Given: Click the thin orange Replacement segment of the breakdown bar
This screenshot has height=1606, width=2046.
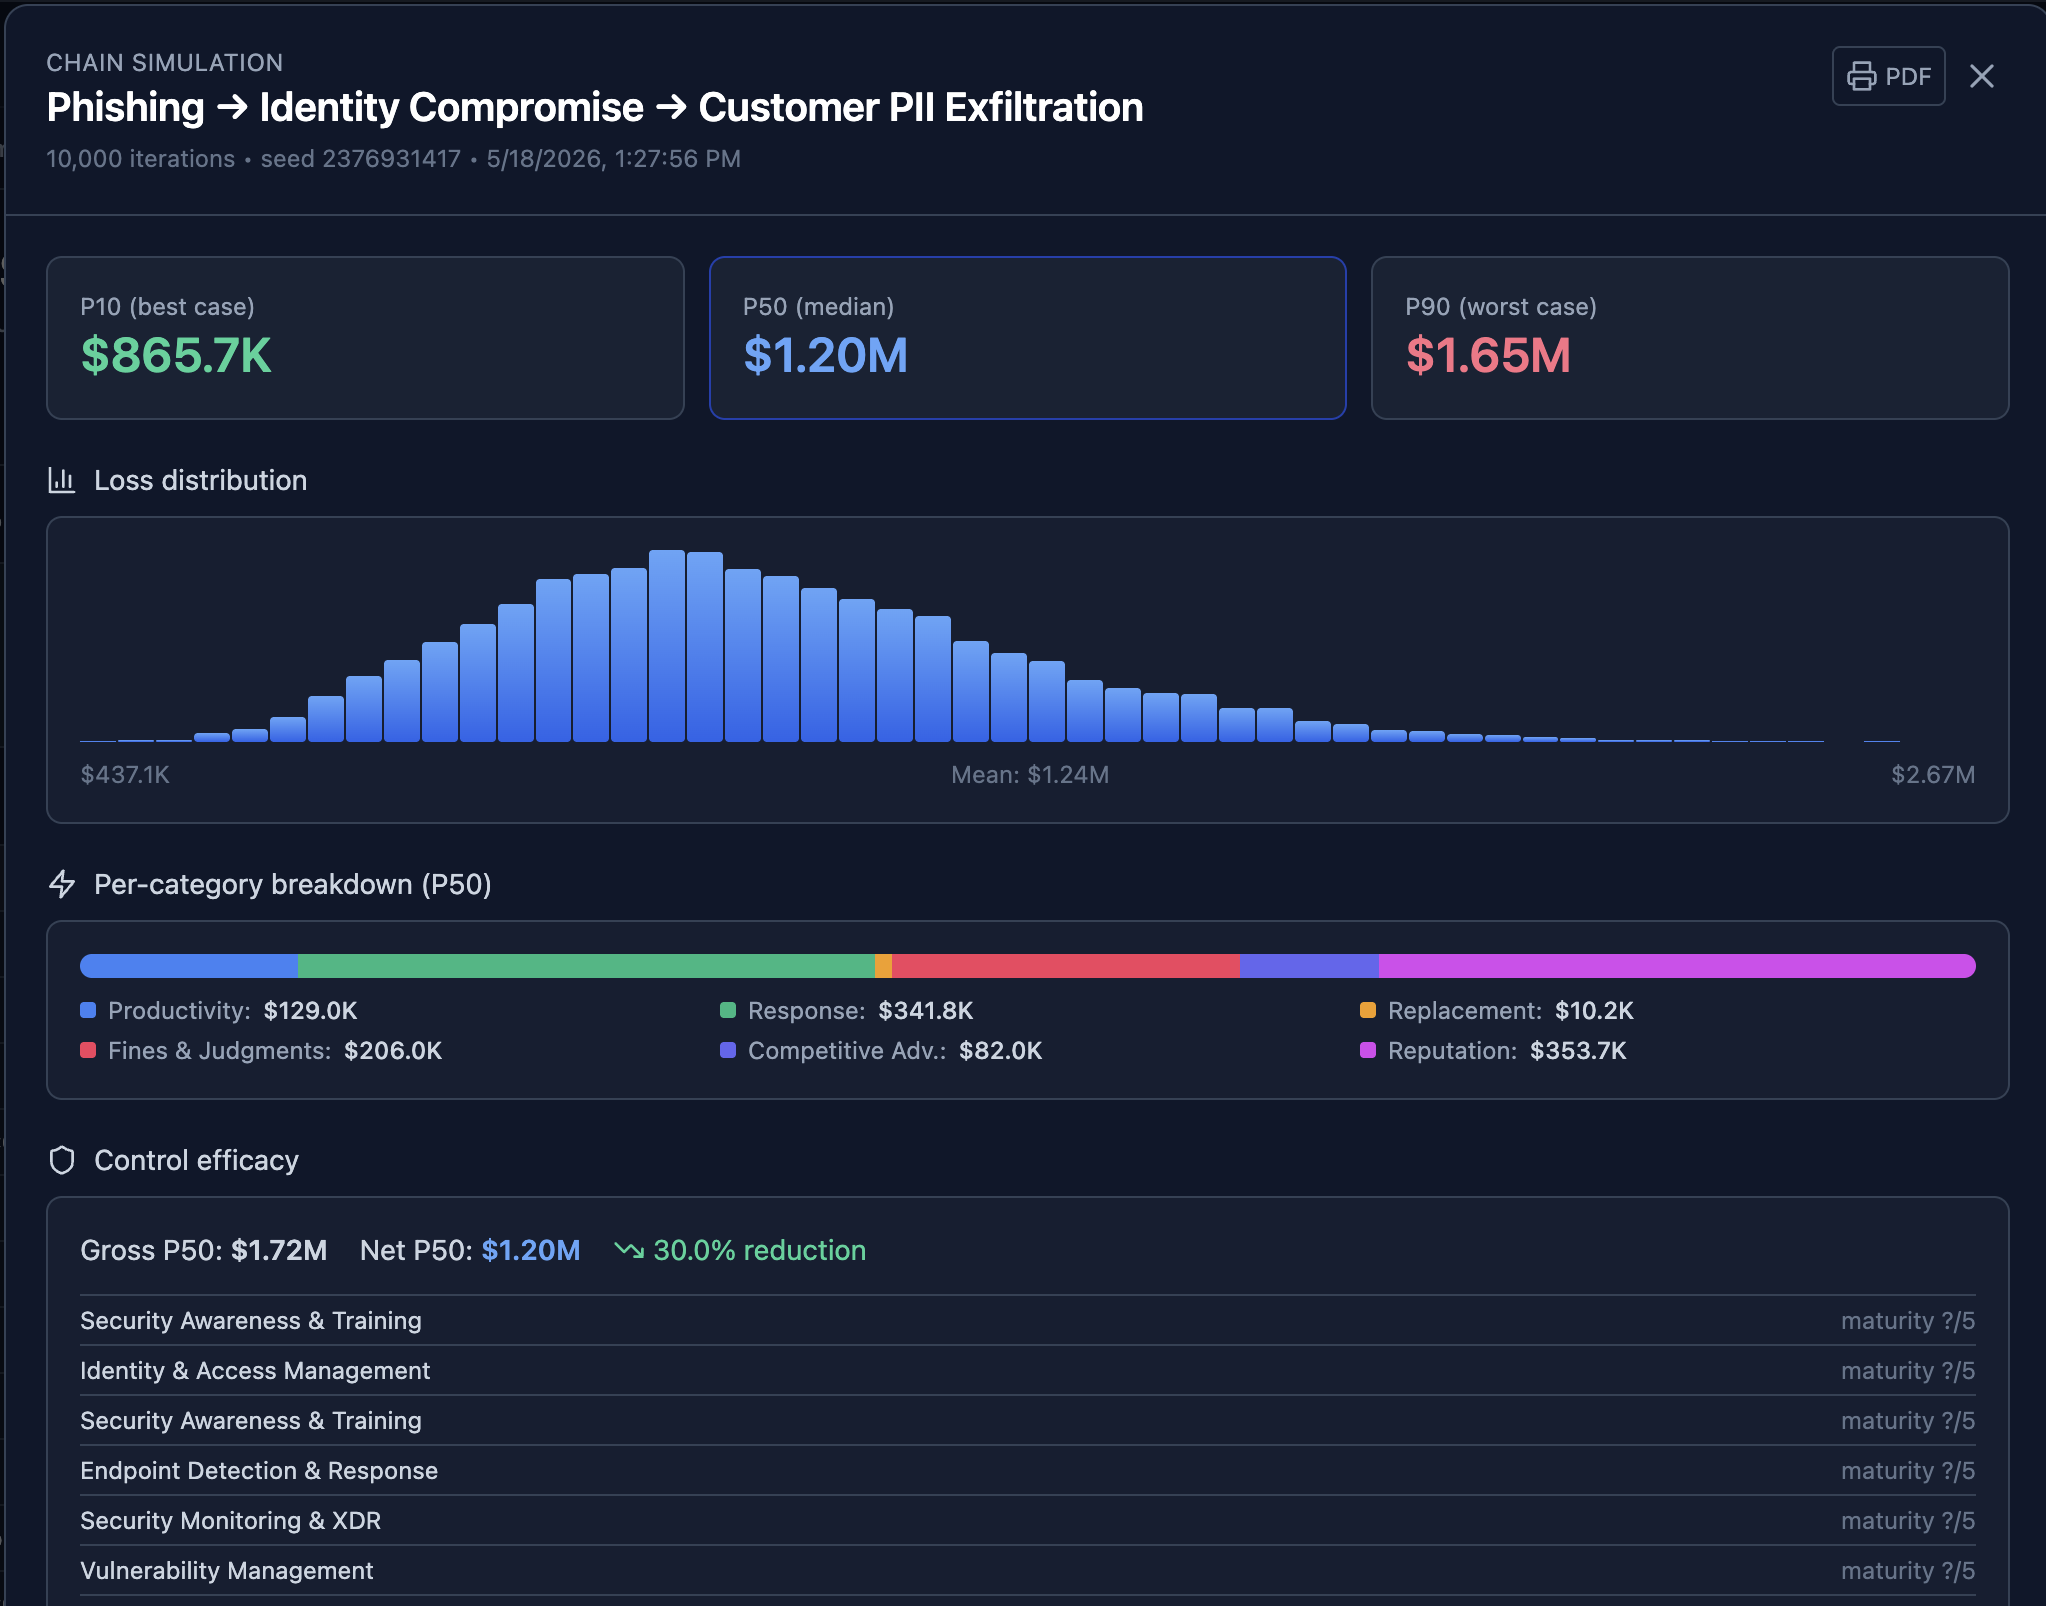Looking at the screenshot, I should coord(883,965).
